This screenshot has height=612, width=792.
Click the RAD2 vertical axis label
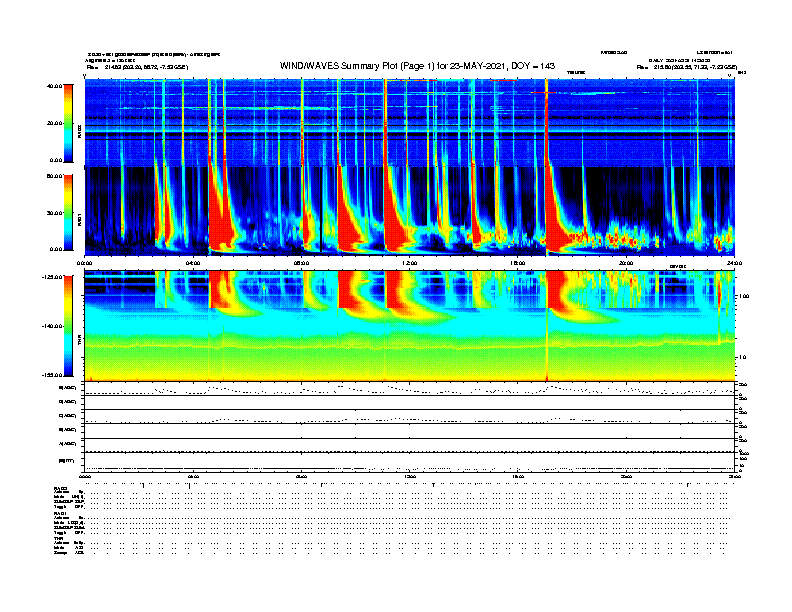(x=79, y=131)
